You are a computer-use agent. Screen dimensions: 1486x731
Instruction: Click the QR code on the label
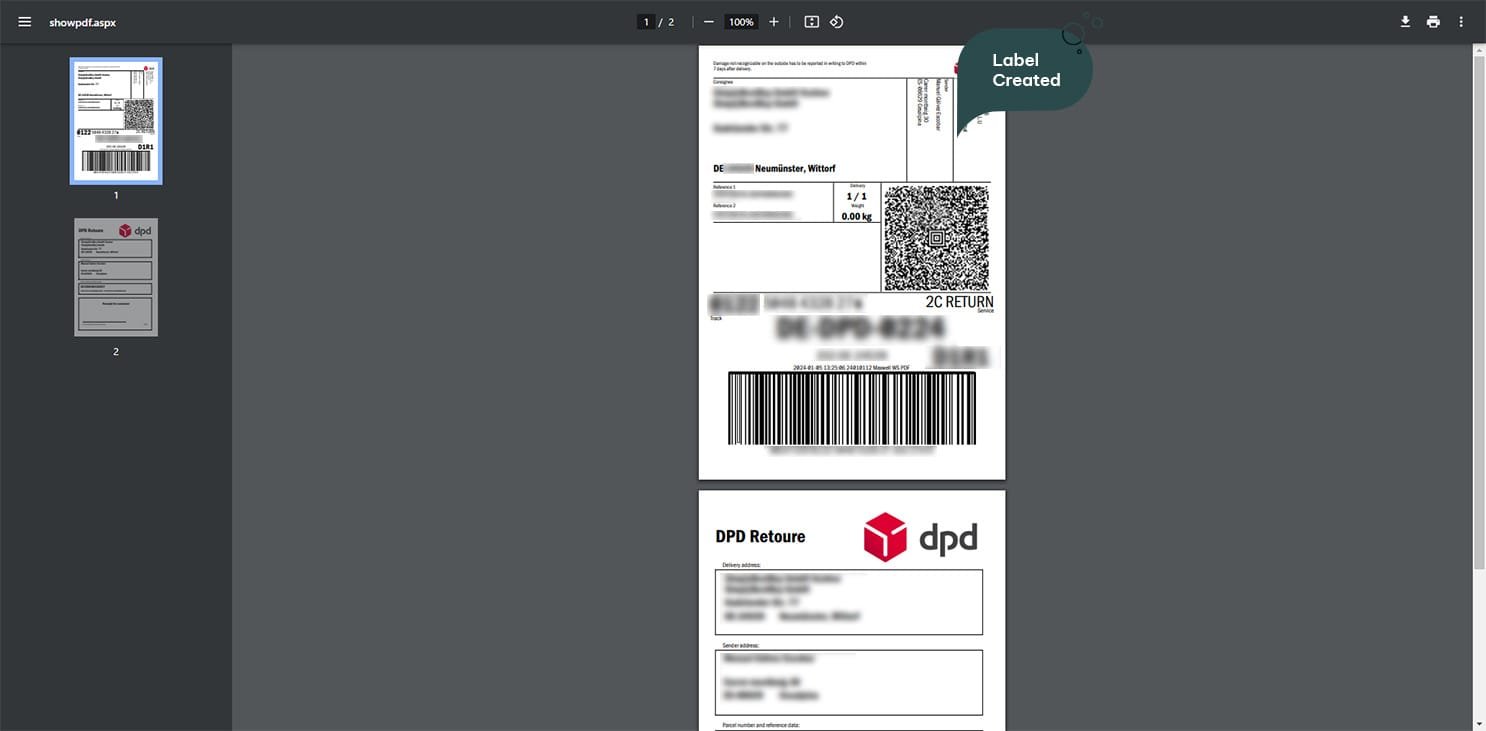pos(936,238)
